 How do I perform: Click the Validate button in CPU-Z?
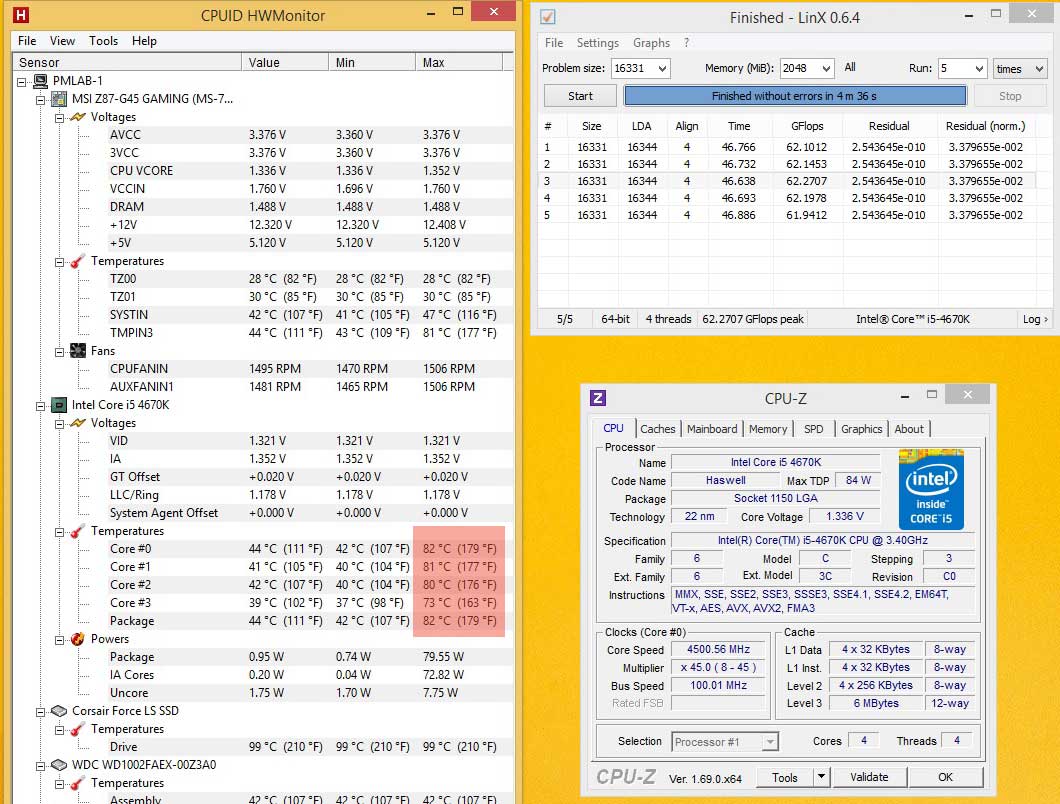click(868, 777)
